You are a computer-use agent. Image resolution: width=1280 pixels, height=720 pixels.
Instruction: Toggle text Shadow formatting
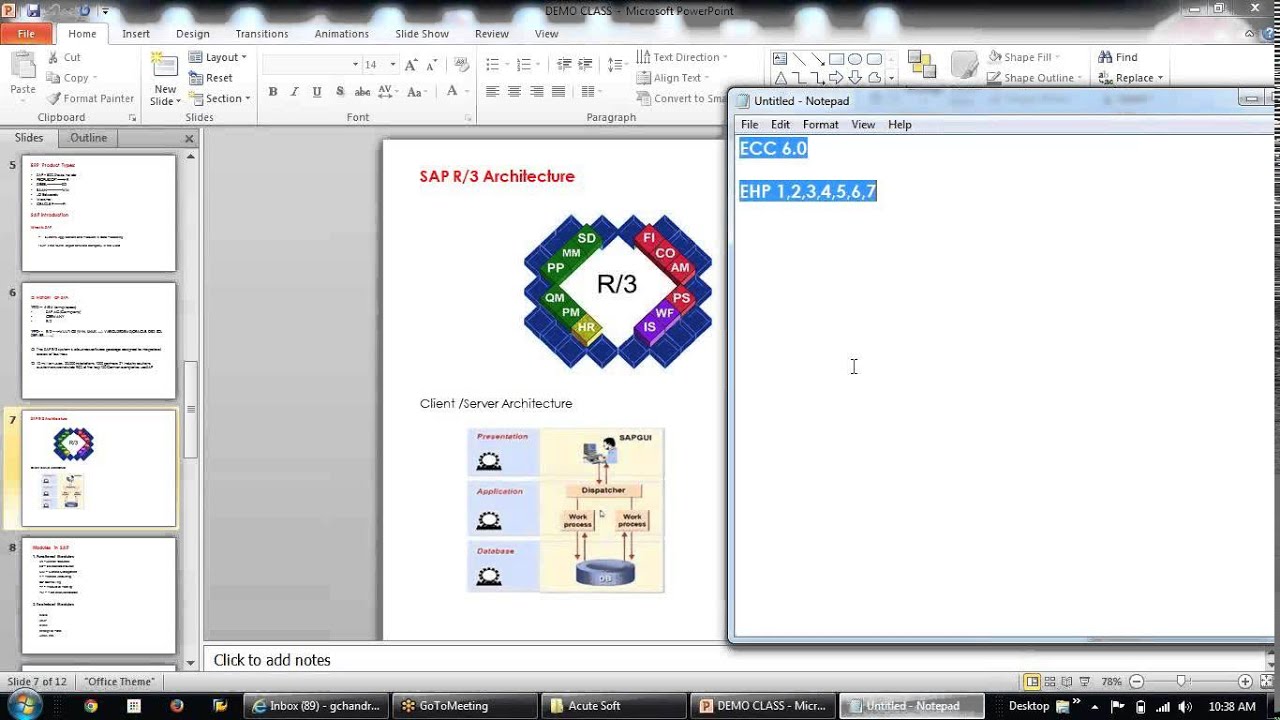pos(340,91)
